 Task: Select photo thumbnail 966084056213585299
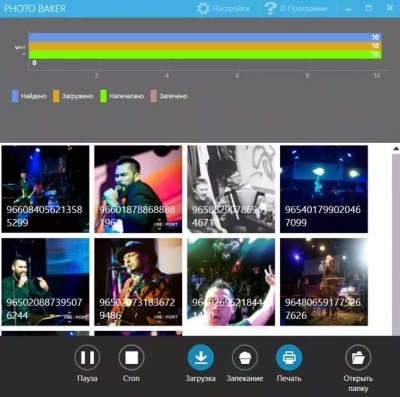(45, 189)
